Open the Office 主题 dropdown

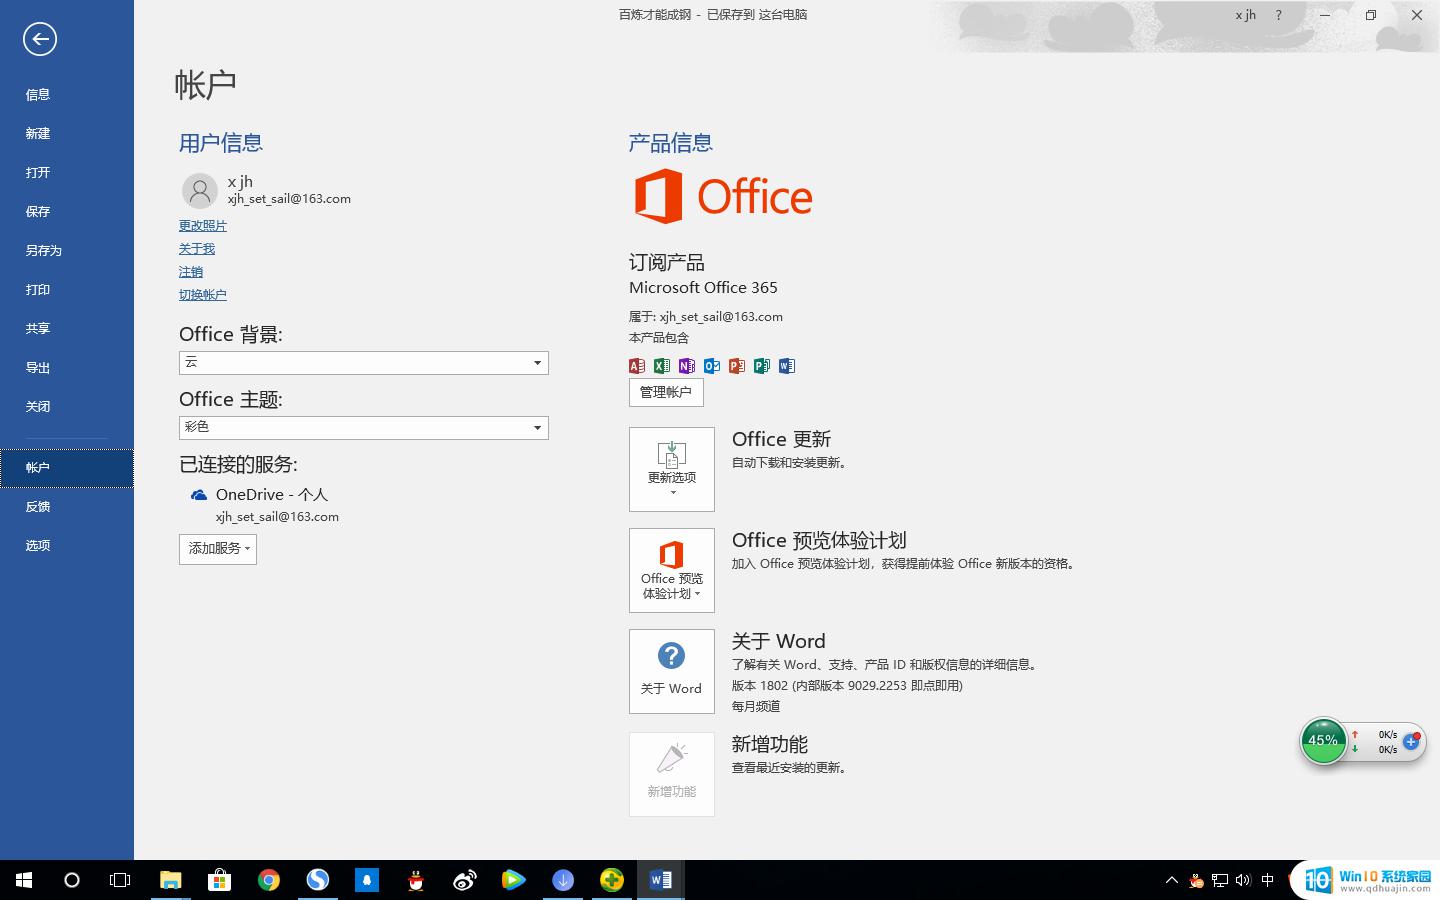click(x=363, y=427)
